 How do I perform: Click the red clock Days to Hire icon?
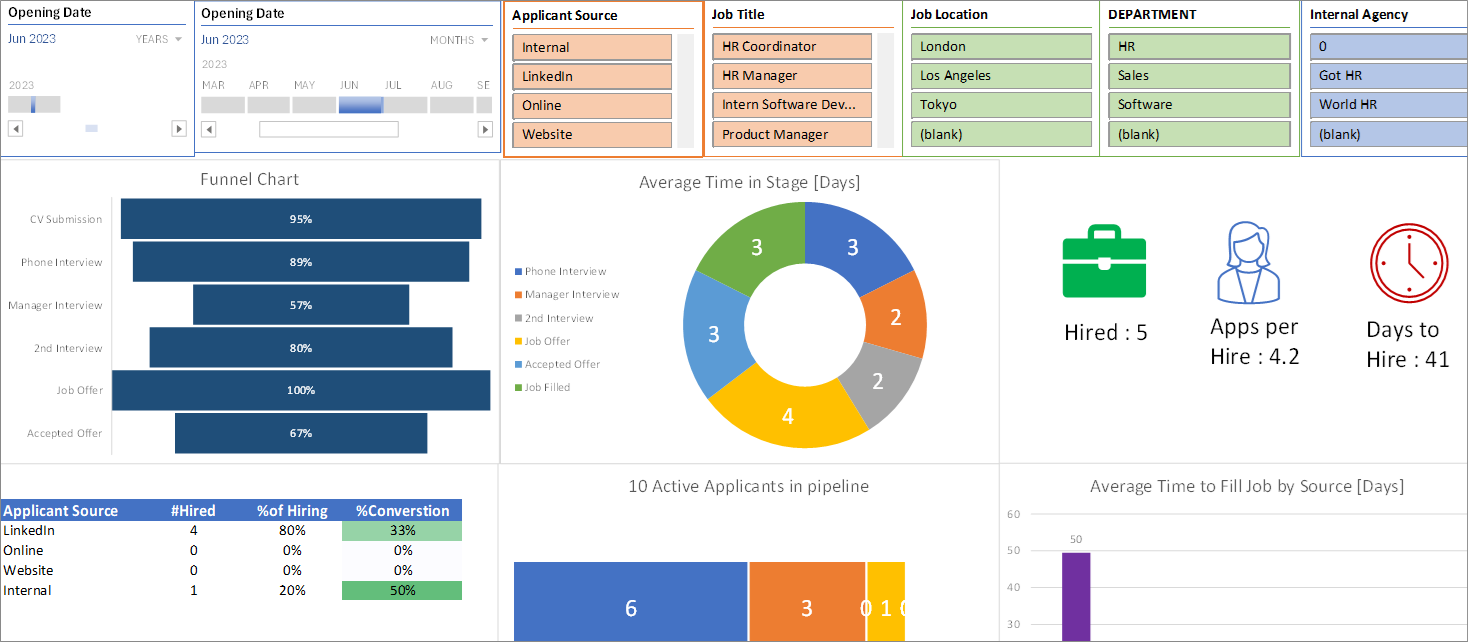pos(1409,262)
